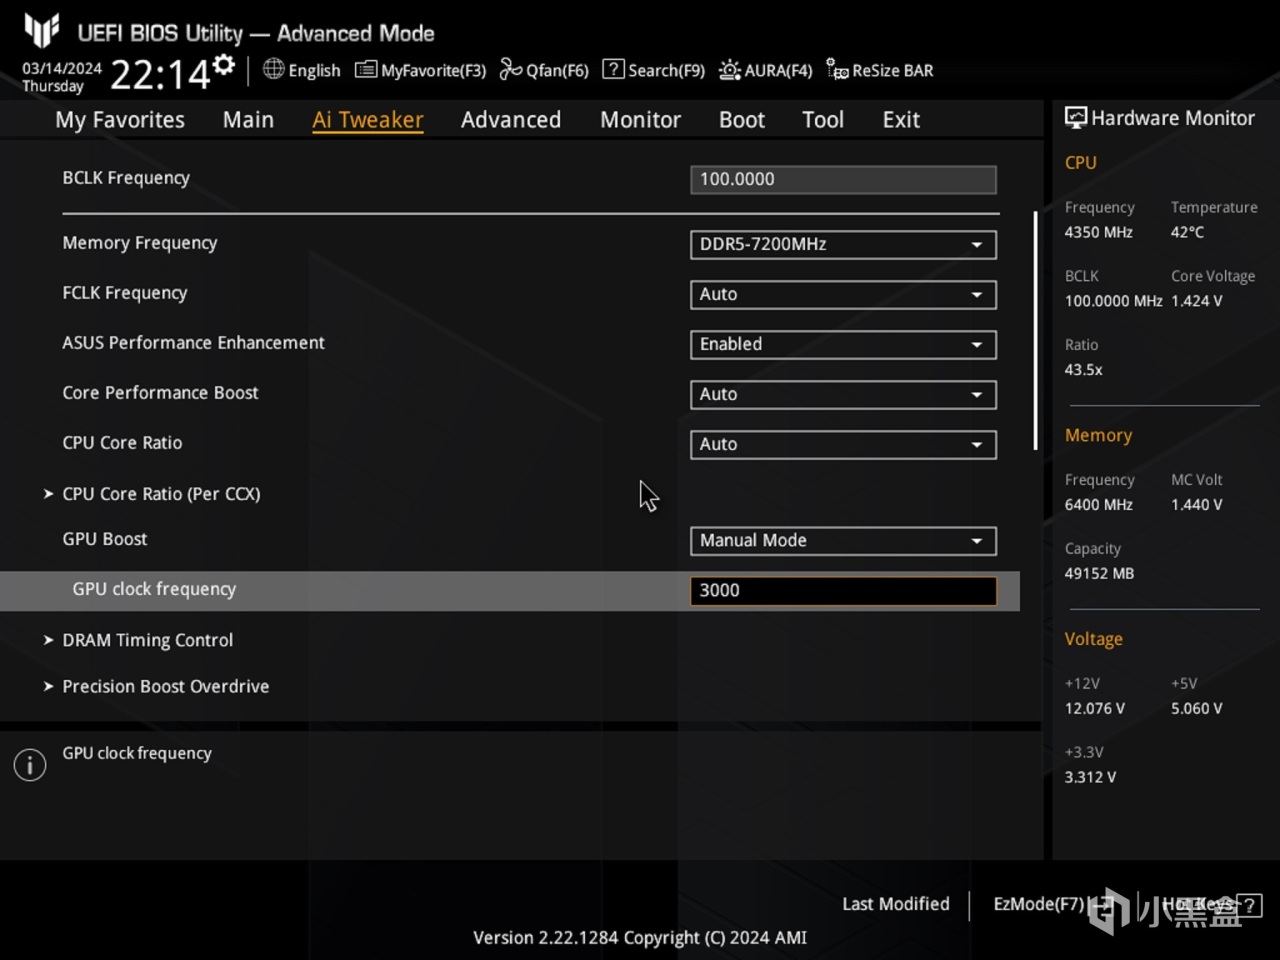Click the BCLK Frequency label
1280x960 pixels.
pyautogui.click(x=126, y=178)
